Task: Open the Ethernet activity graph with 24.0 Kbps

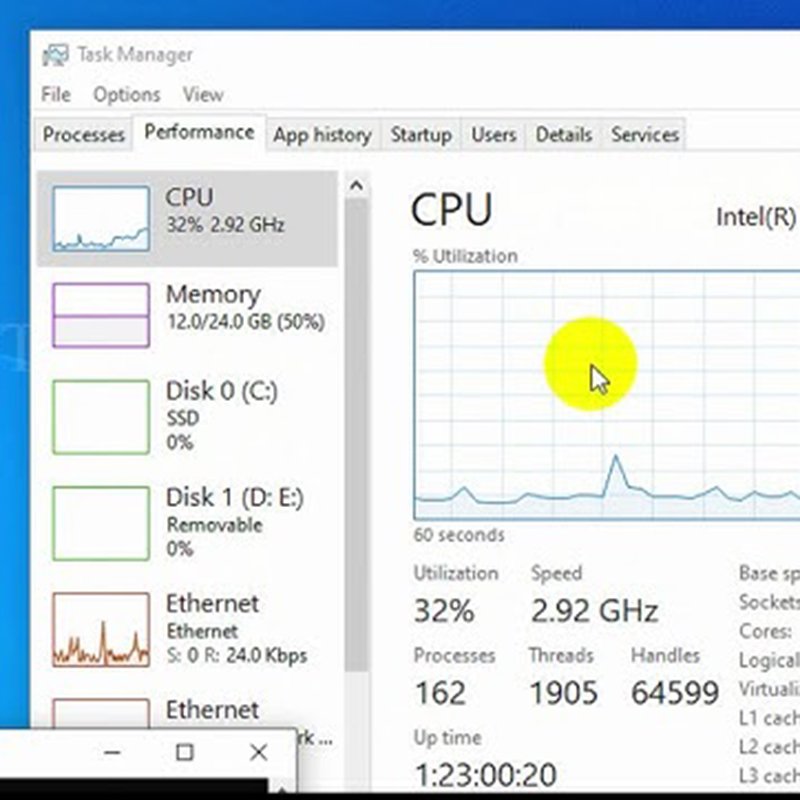Action: (x=100, y=630)
